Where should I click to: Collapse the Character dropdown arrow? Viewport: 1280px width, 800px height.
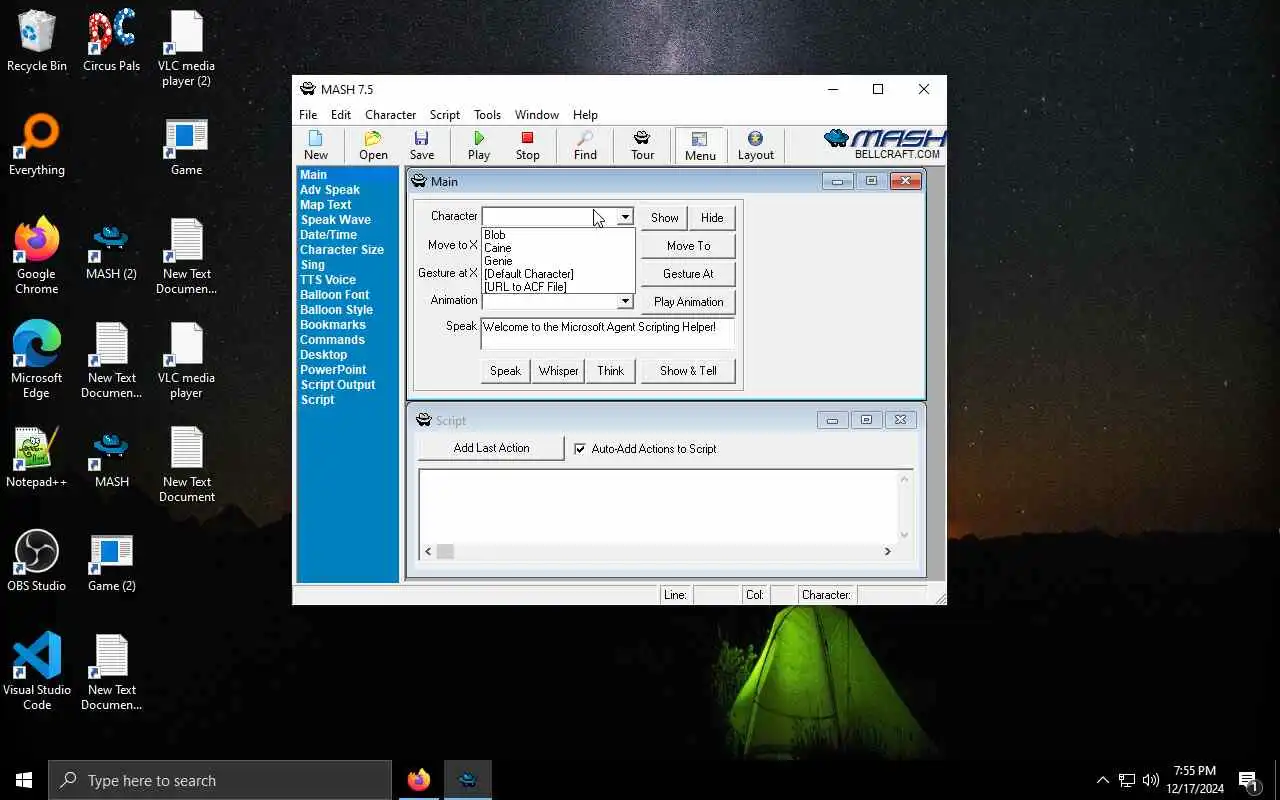point(625,217)
